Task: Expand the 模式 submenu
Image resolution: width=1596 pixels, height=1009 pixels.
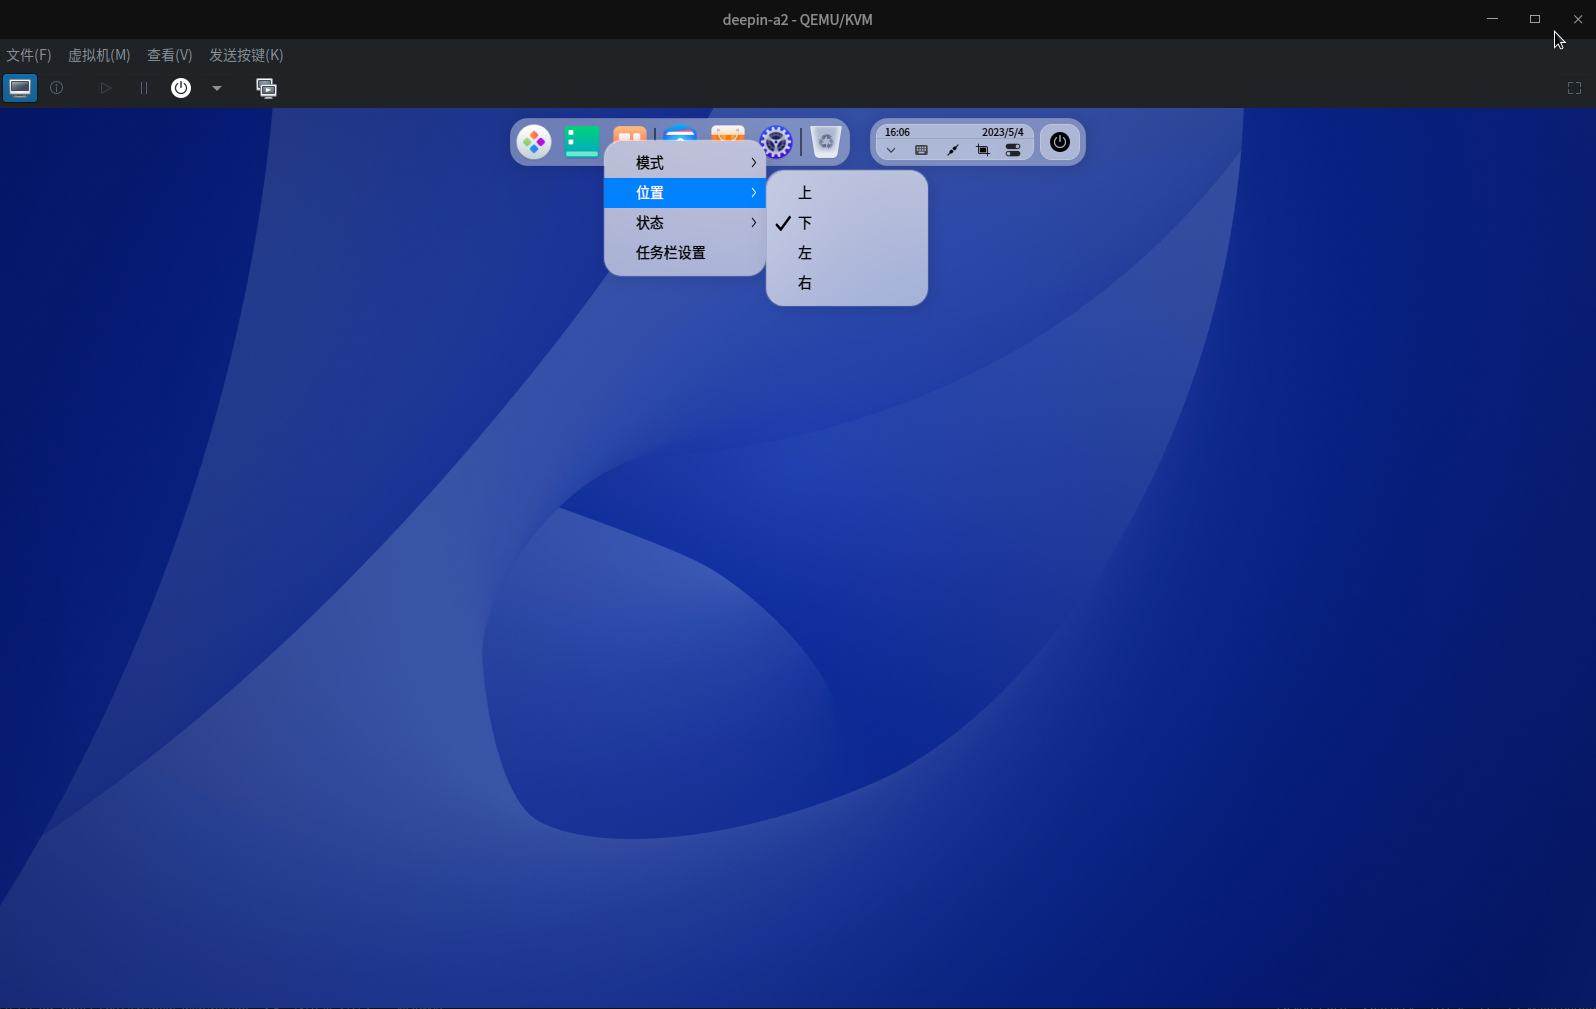Action: tap(685, 163)
